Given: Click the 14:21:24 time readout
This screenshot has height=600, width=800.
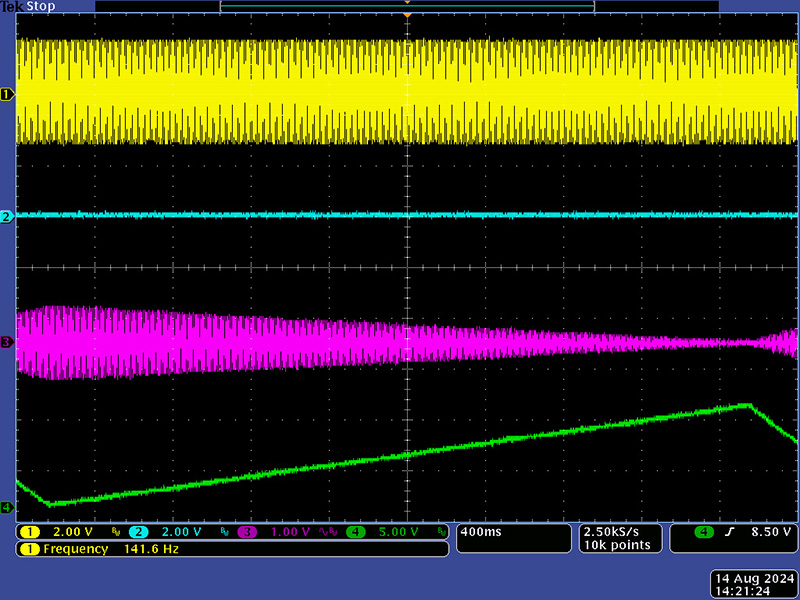Looking at the screenshot, I should tap(742, 592).
